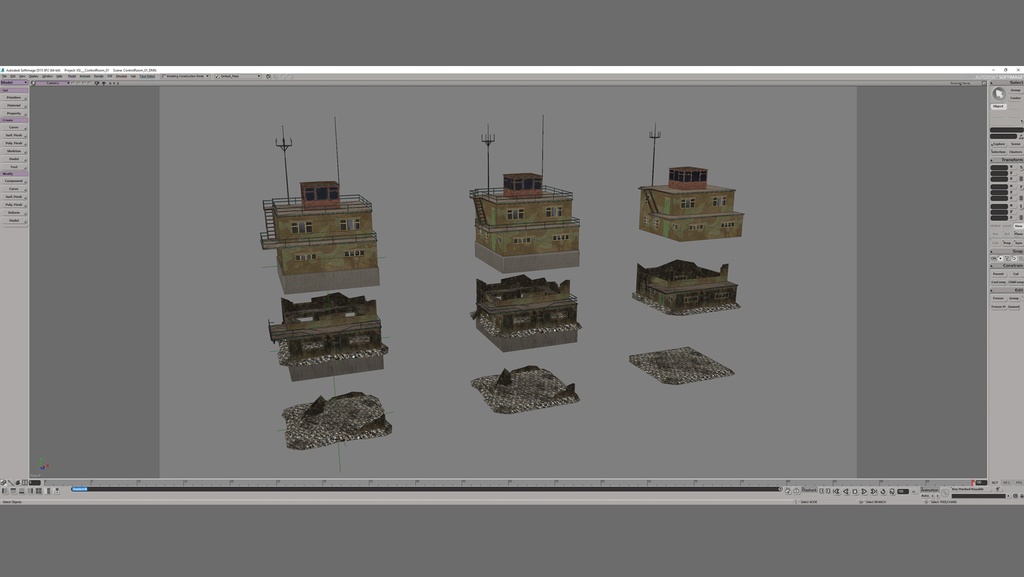Image resolution: width=1024 pixels, height=577 pixels.
Task: Open the Default_Pass dropdown
Action: [259, 75]
